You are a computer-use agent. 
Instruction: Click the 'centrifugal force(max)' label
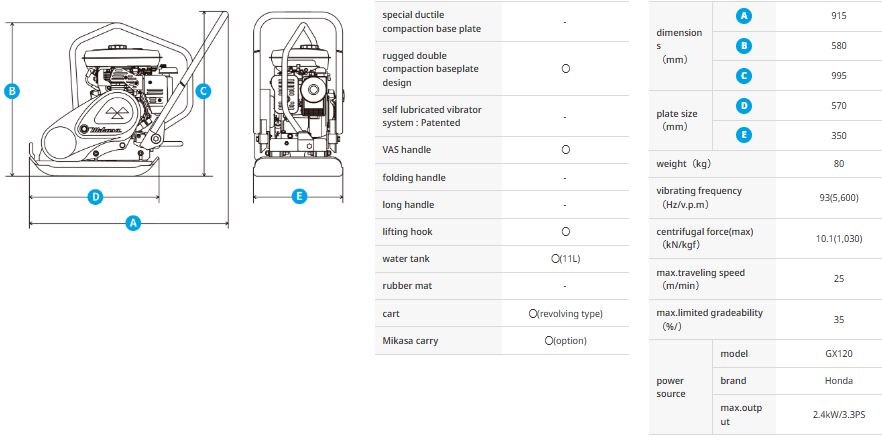[x=705, y=232]
